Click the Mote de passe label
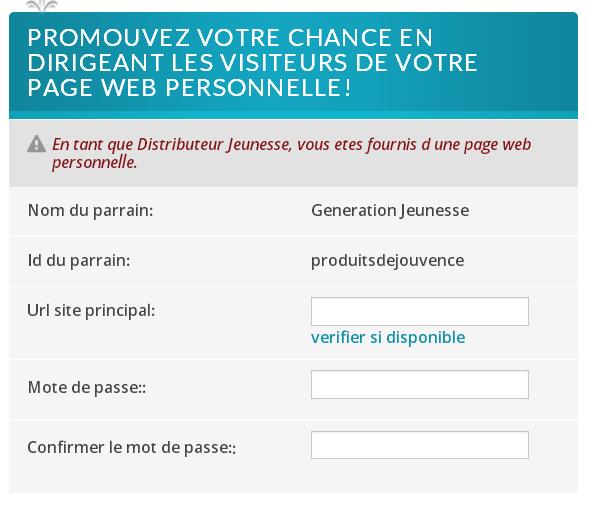589x506 pixels. (x=87, y=387)
